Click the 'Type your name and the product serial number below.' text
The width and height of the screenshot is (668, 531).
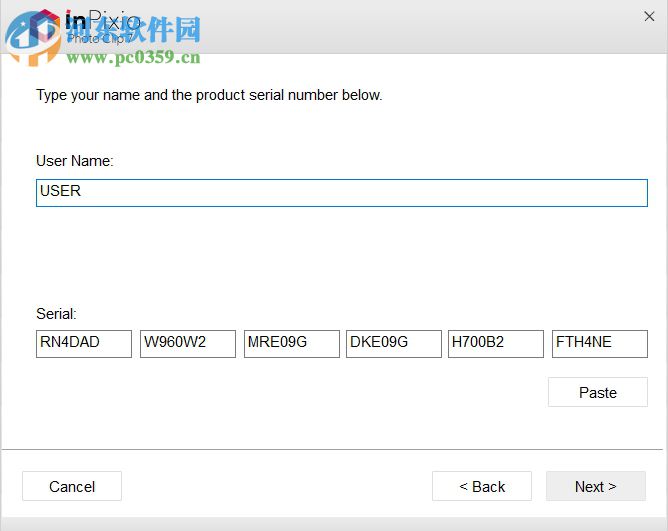pos(209,95)
